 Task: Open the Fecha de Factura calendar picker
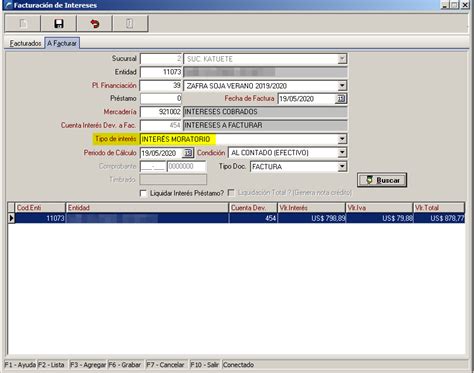pyautogui.click(x=341, y=99)
